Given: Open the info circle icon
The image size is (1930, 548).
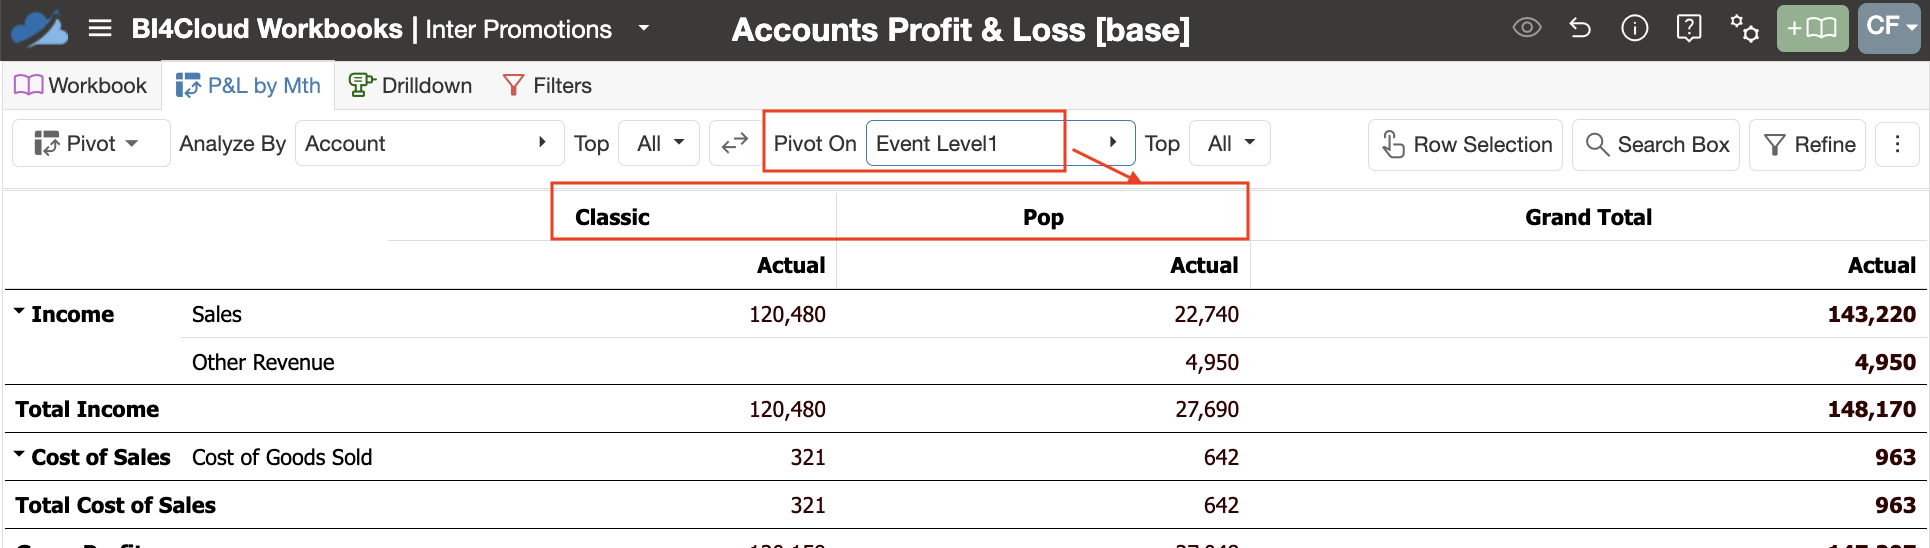Looking at the screenshot, I should (x=1634, y=28).
